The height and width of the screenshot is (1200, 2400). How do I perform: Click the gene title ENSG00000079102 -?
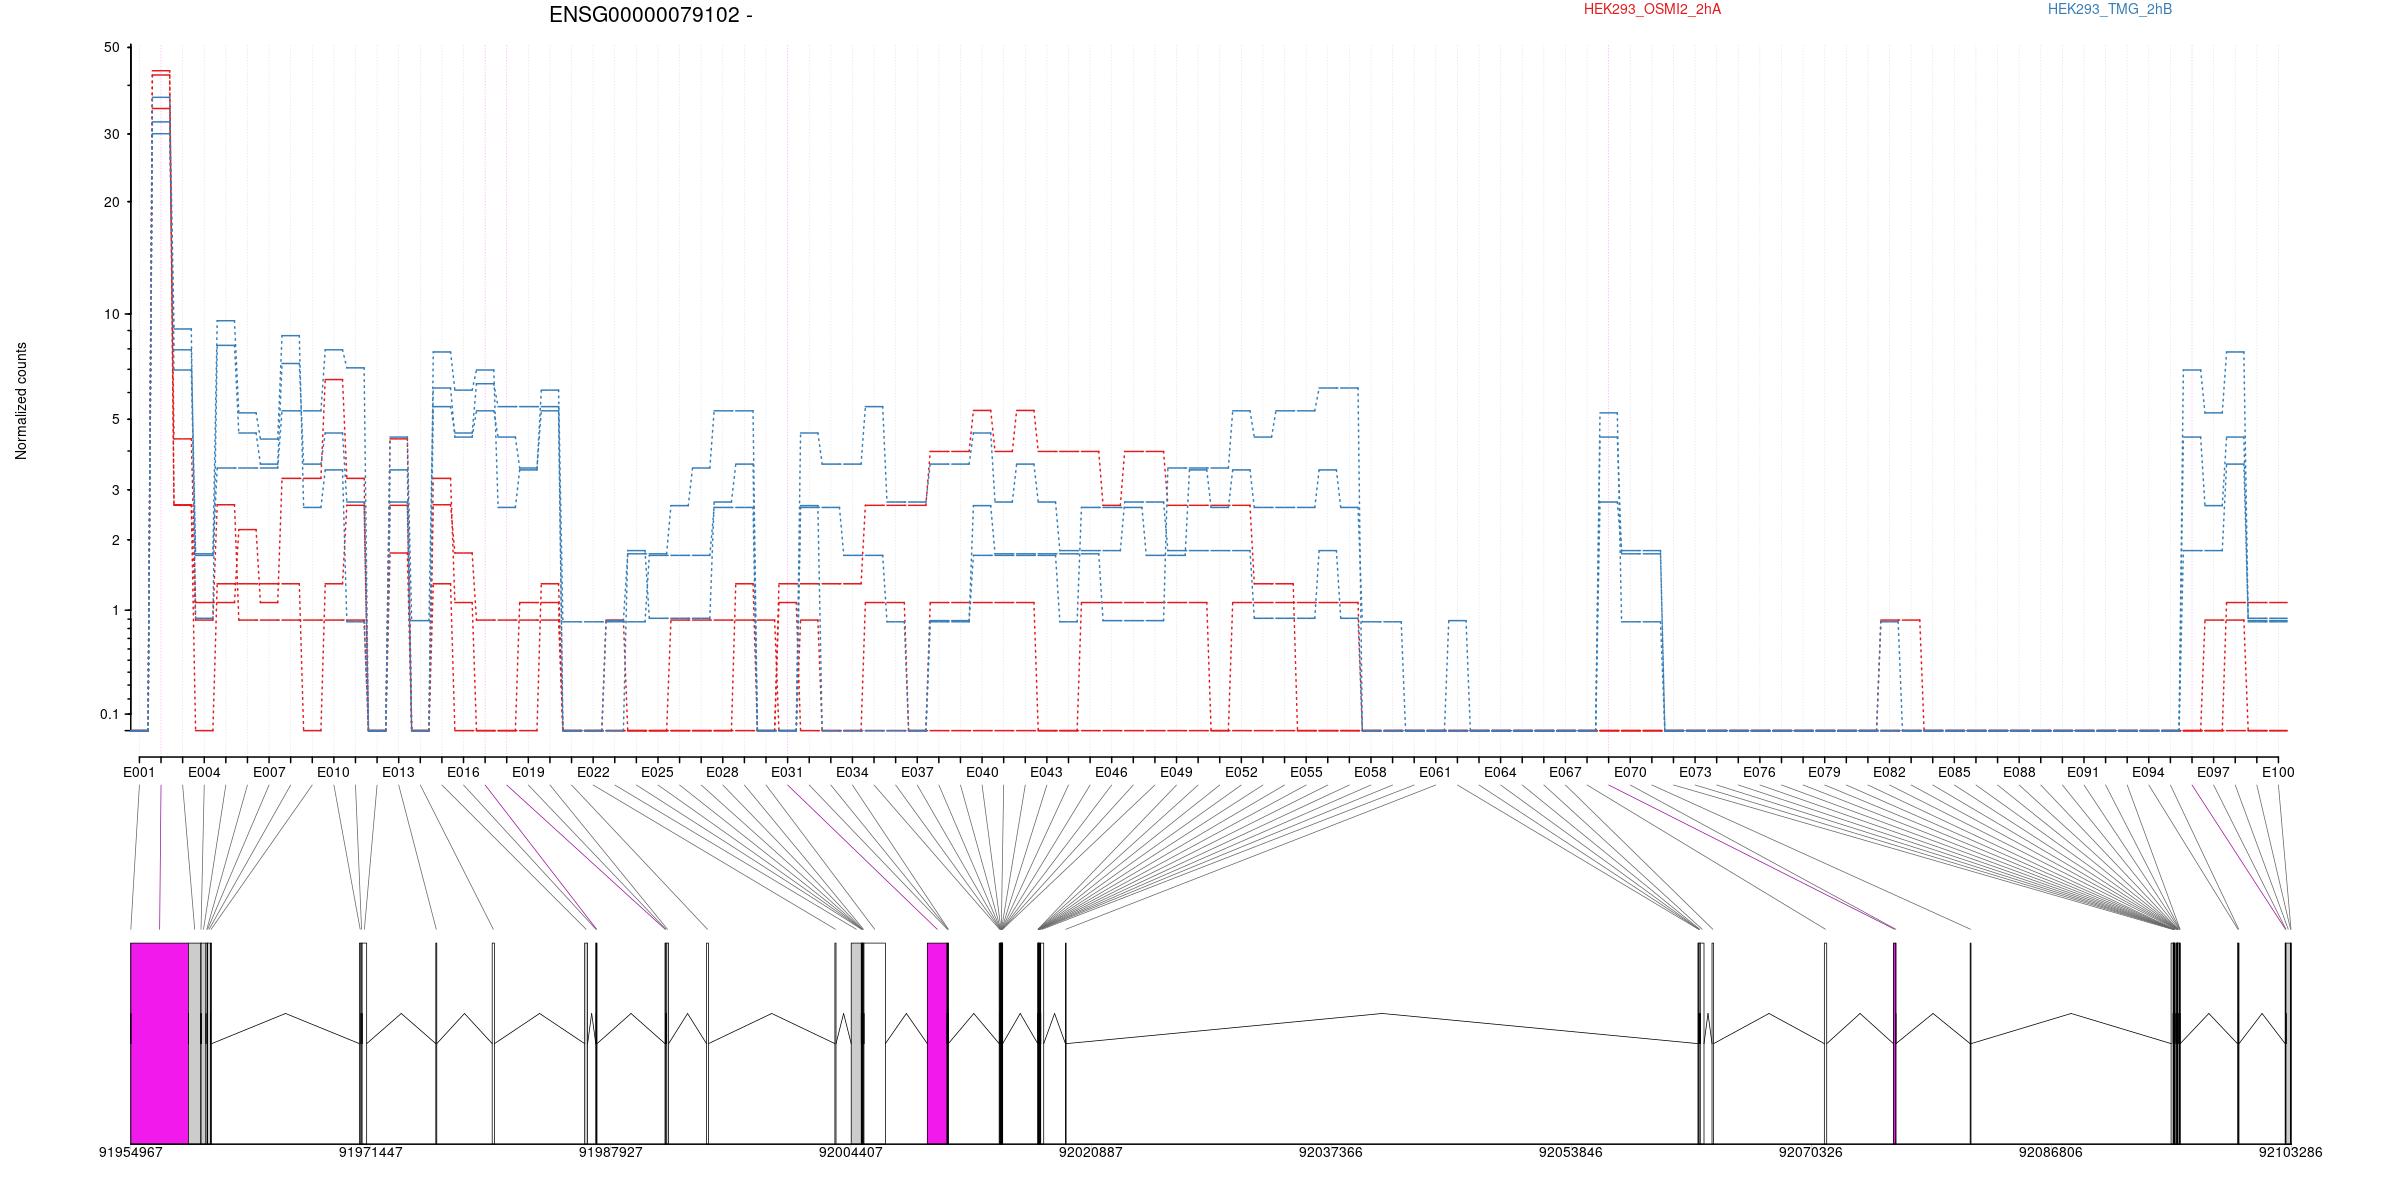tap(651, 15)
